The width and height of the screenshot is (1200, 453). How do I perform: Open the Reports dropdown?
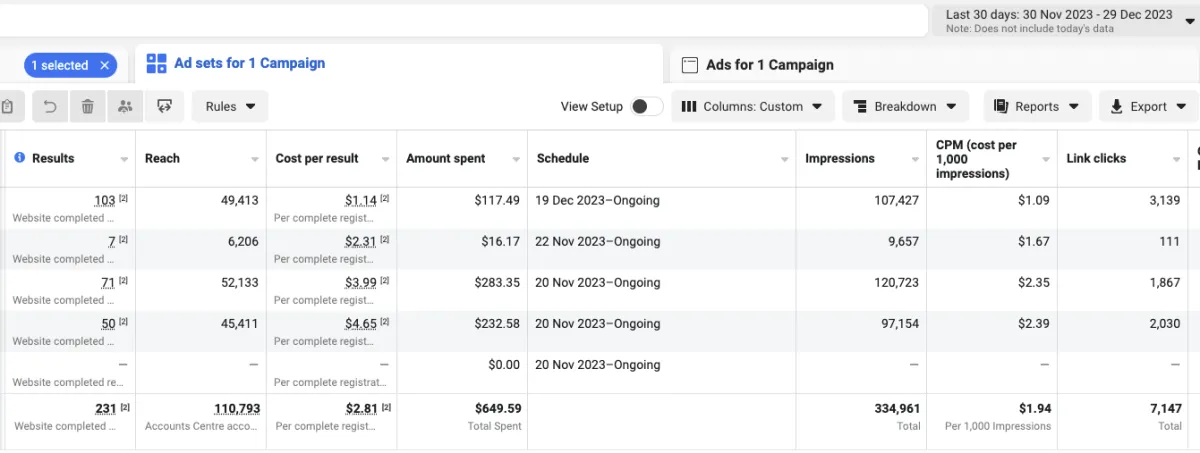pos(1037,106)
